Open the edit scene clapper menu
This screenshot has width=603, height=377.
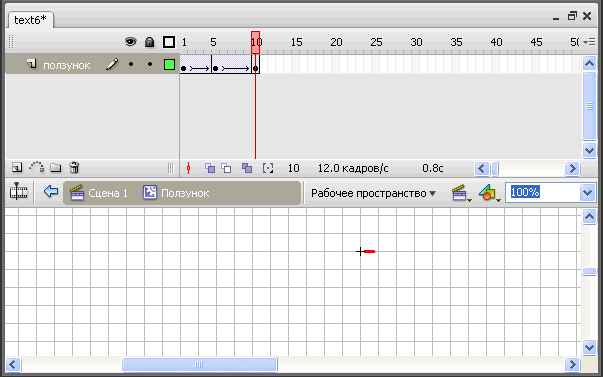pyautogui.click(x=461, y=193)
